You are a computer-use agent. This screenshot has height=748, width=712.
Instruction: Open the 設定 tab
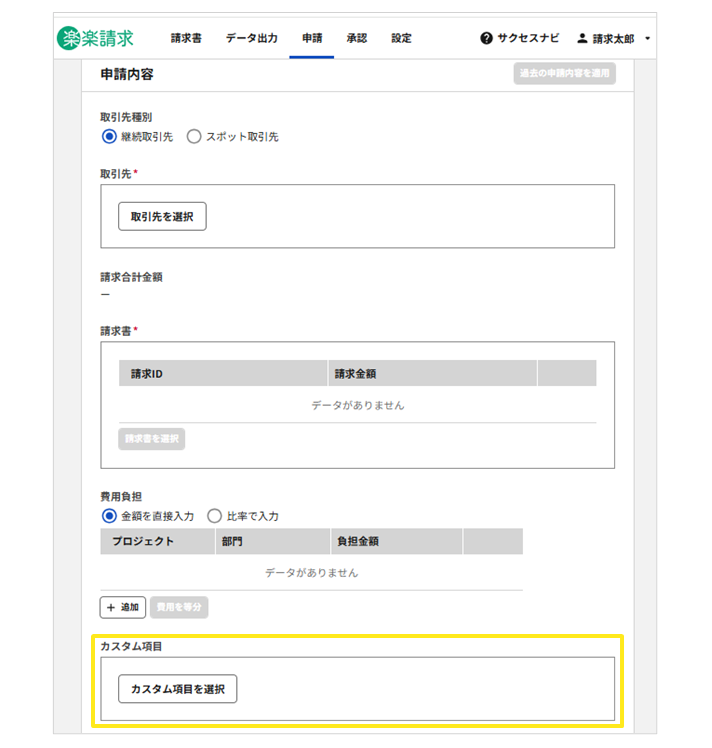pos(401,39)
